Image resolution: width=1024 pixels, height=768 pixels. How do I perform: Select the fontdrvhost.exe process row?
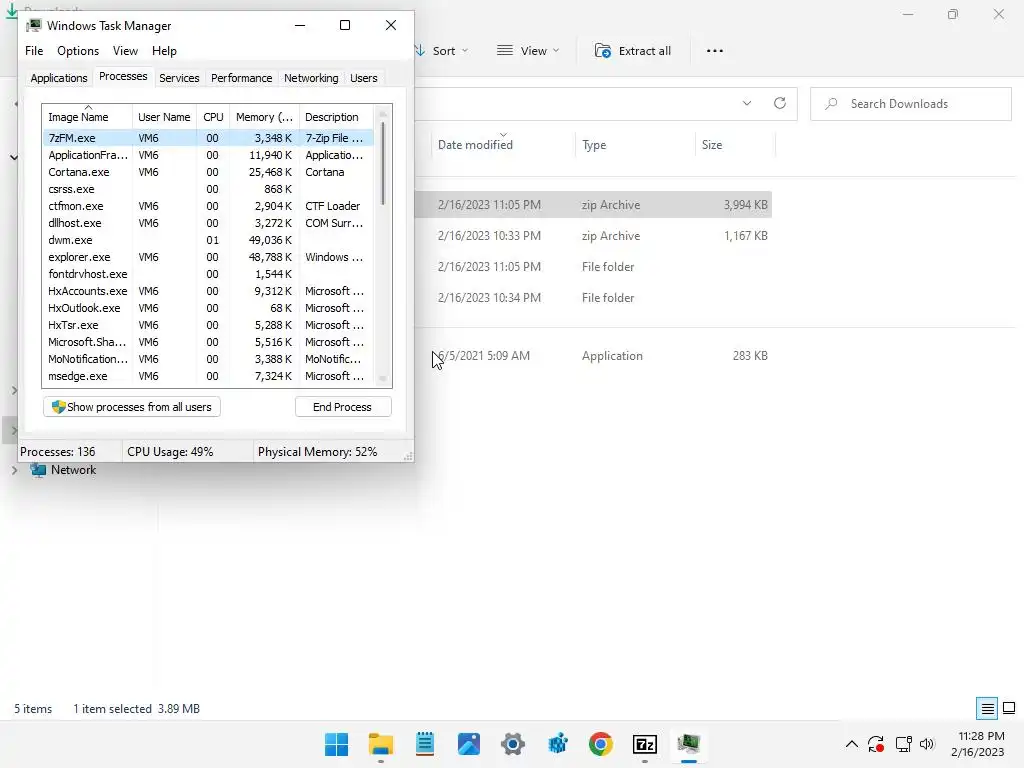208,274
